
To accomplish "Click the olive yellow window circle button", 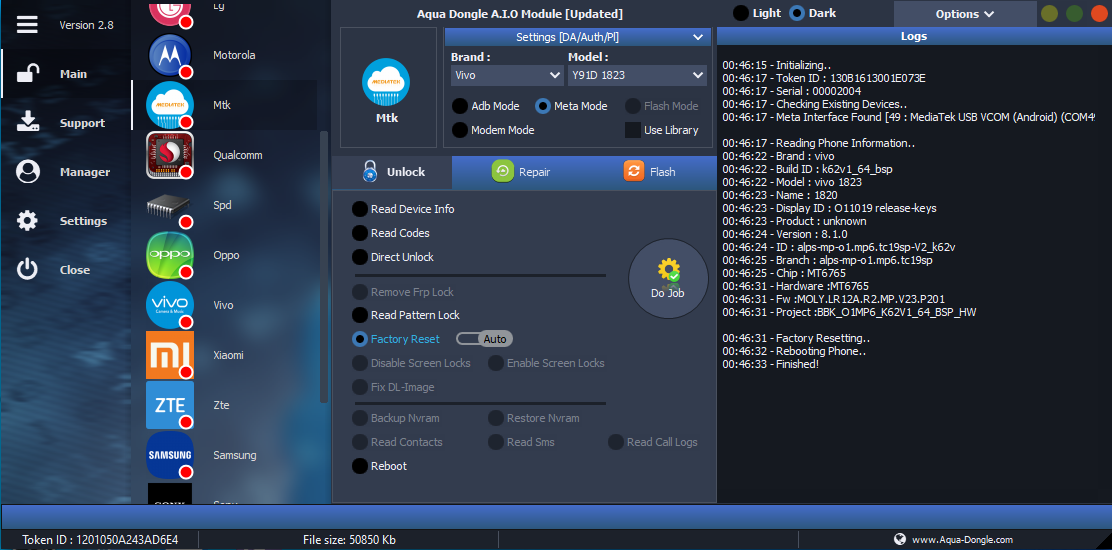I will 1050,13.
